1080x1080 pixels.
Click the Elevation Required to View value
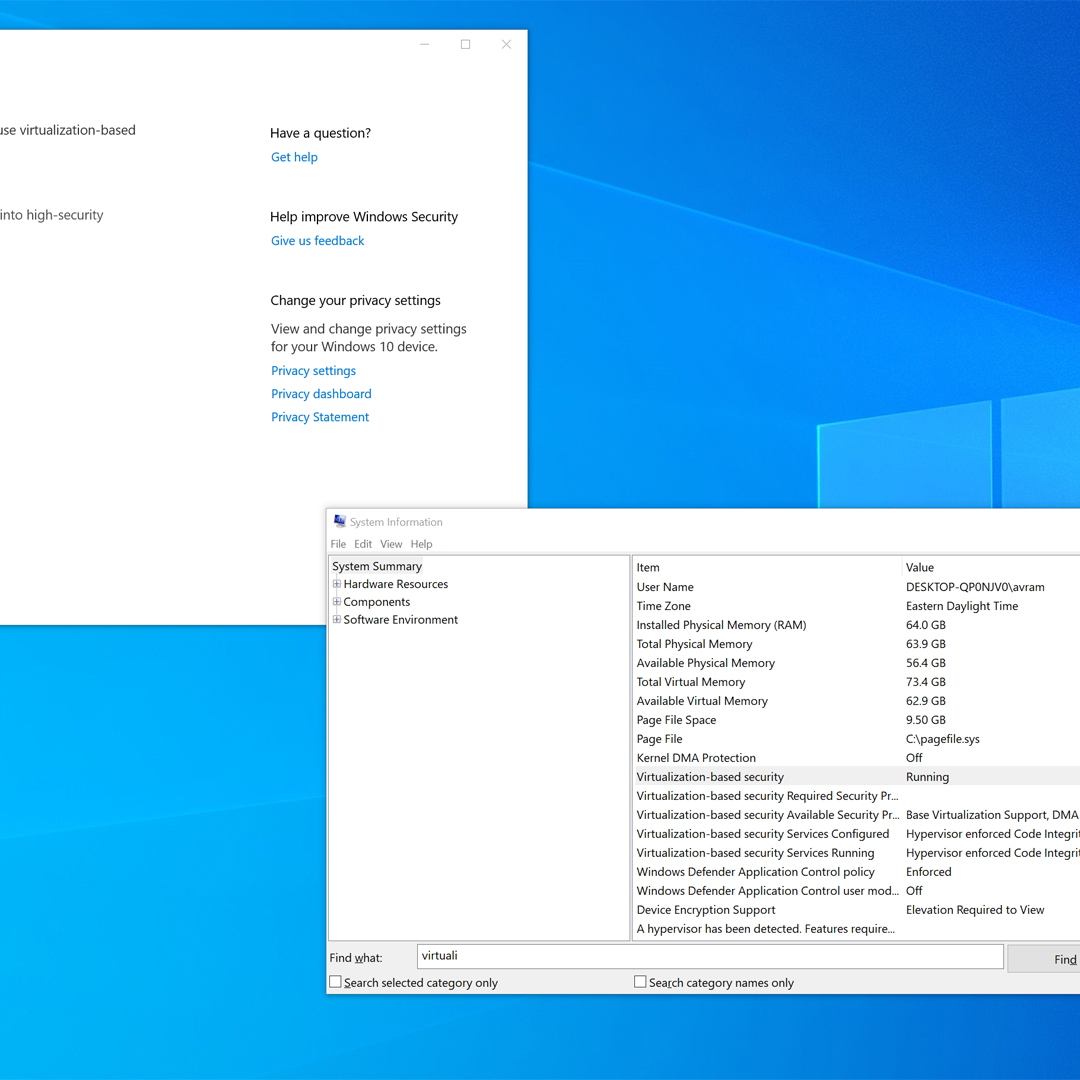(x=975, y=910)
